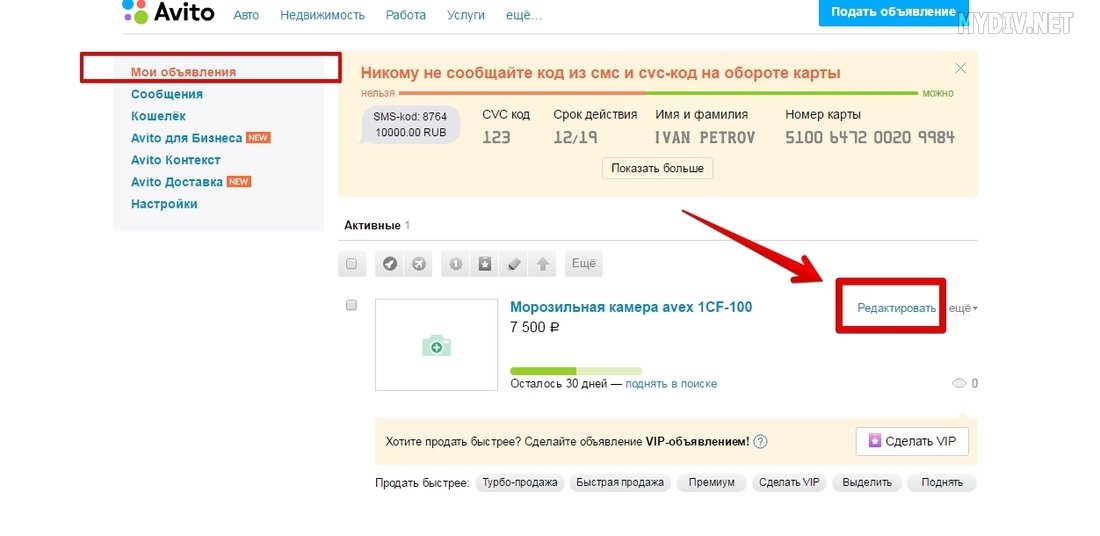Open the Авто category
Image resolution: width=1100 pixels, height=536 pixels.
click(x=246, y=15)
